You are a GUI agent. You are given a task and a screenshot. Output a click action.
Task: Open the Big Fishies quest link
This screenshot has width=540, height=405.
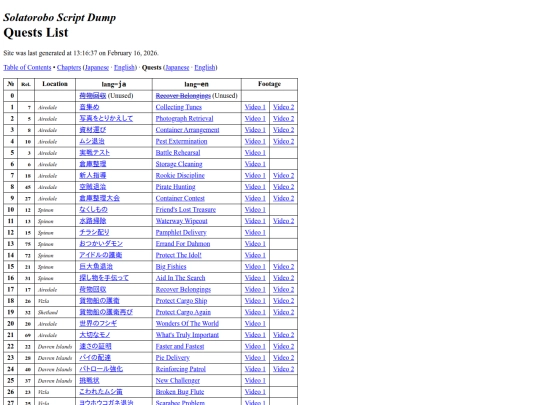pos(171,267)
